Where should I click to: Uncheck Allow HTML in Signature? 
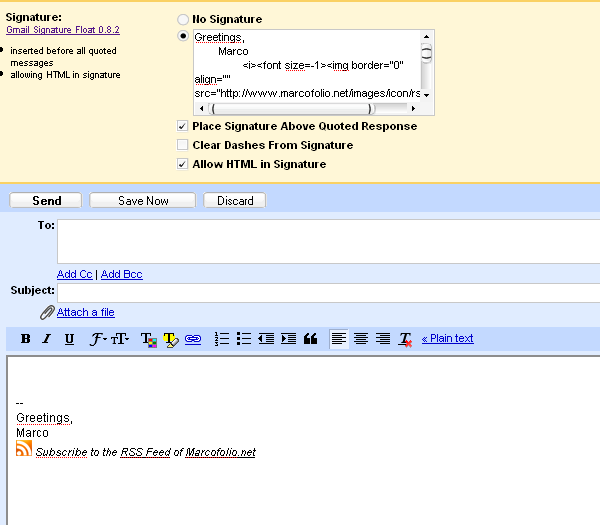(x=182, y=164)
